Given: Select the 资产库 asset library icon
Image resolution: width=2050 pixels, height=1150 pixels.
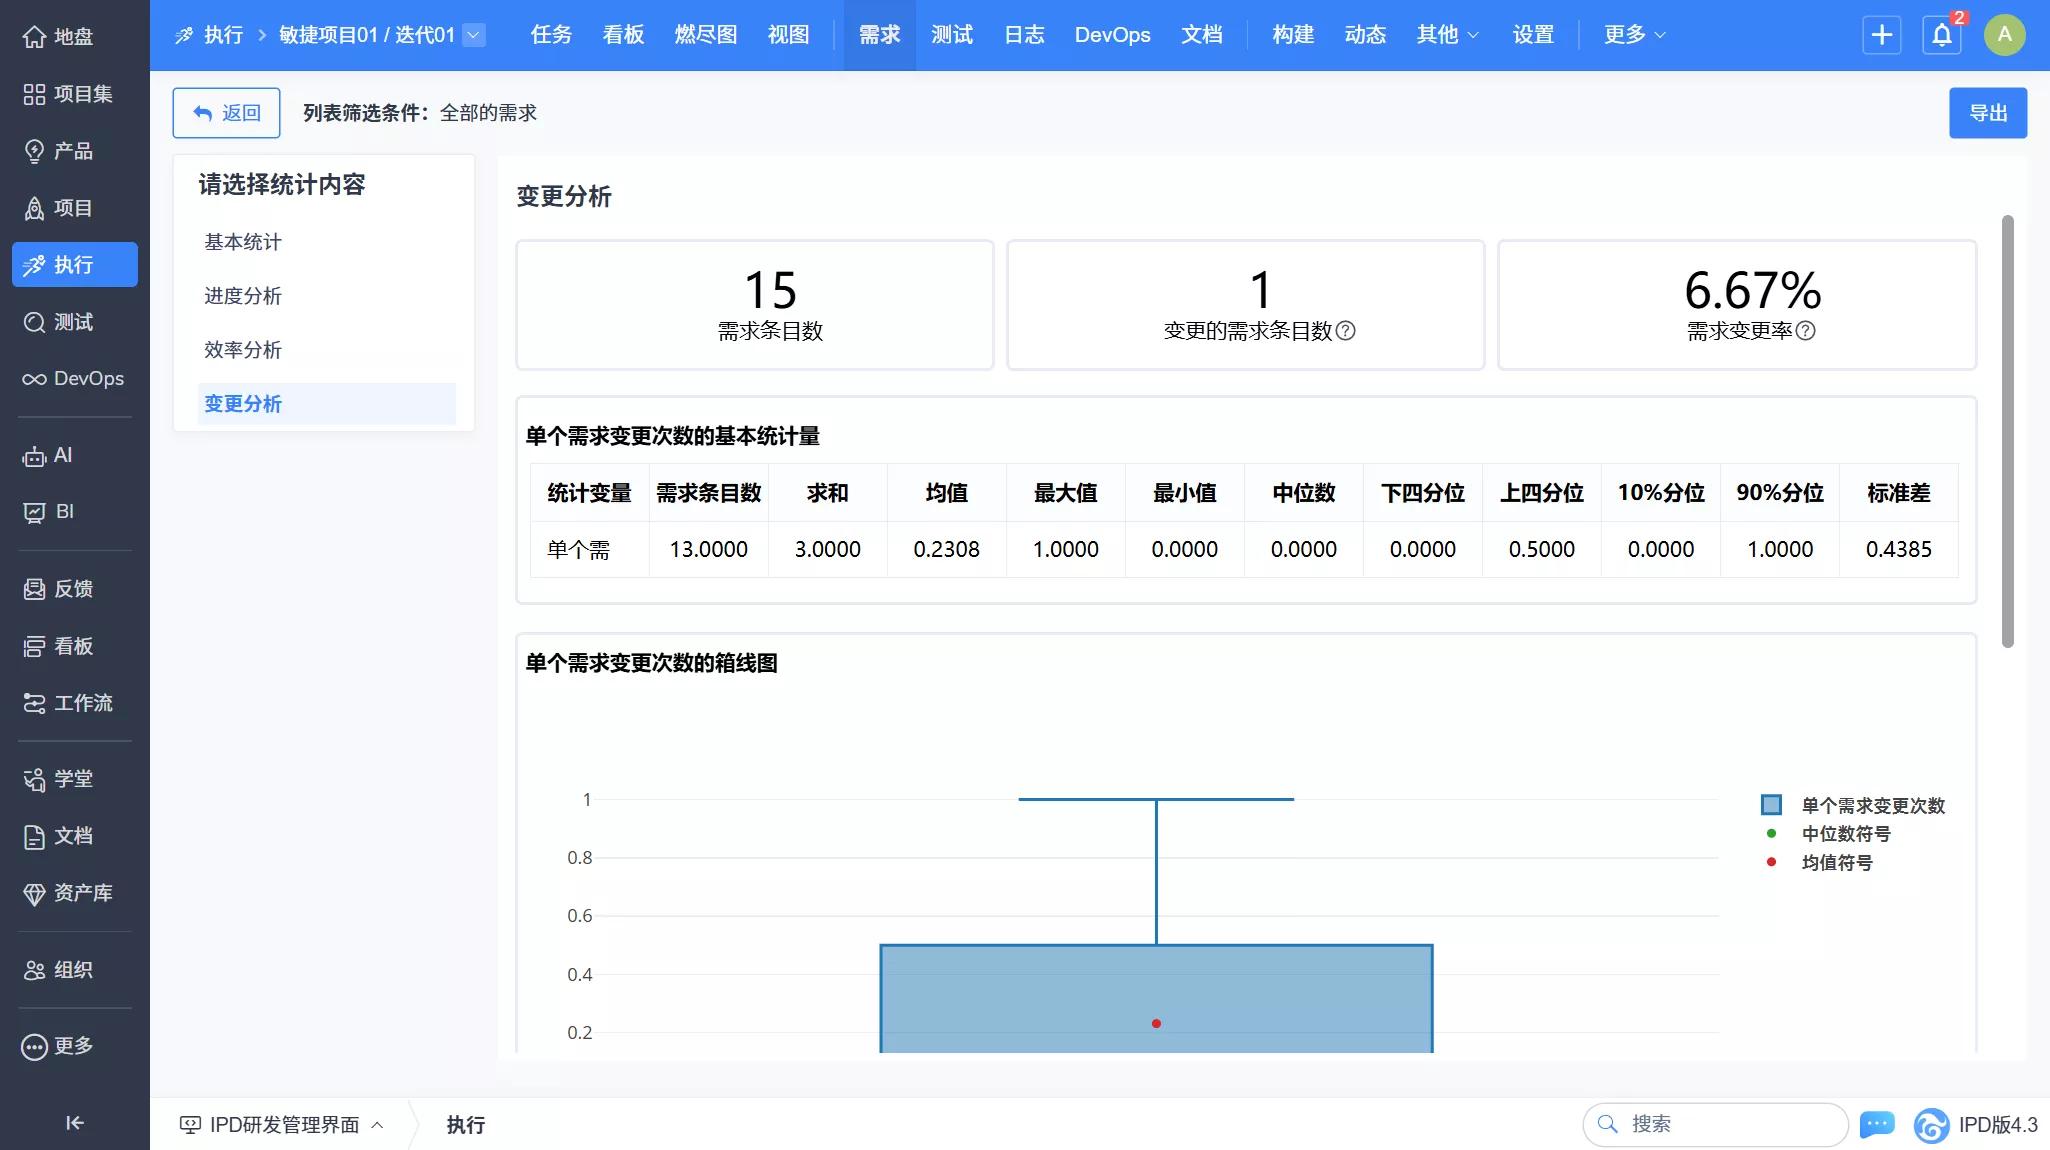Looking at the screenshot, I should (x=36, y=893).
